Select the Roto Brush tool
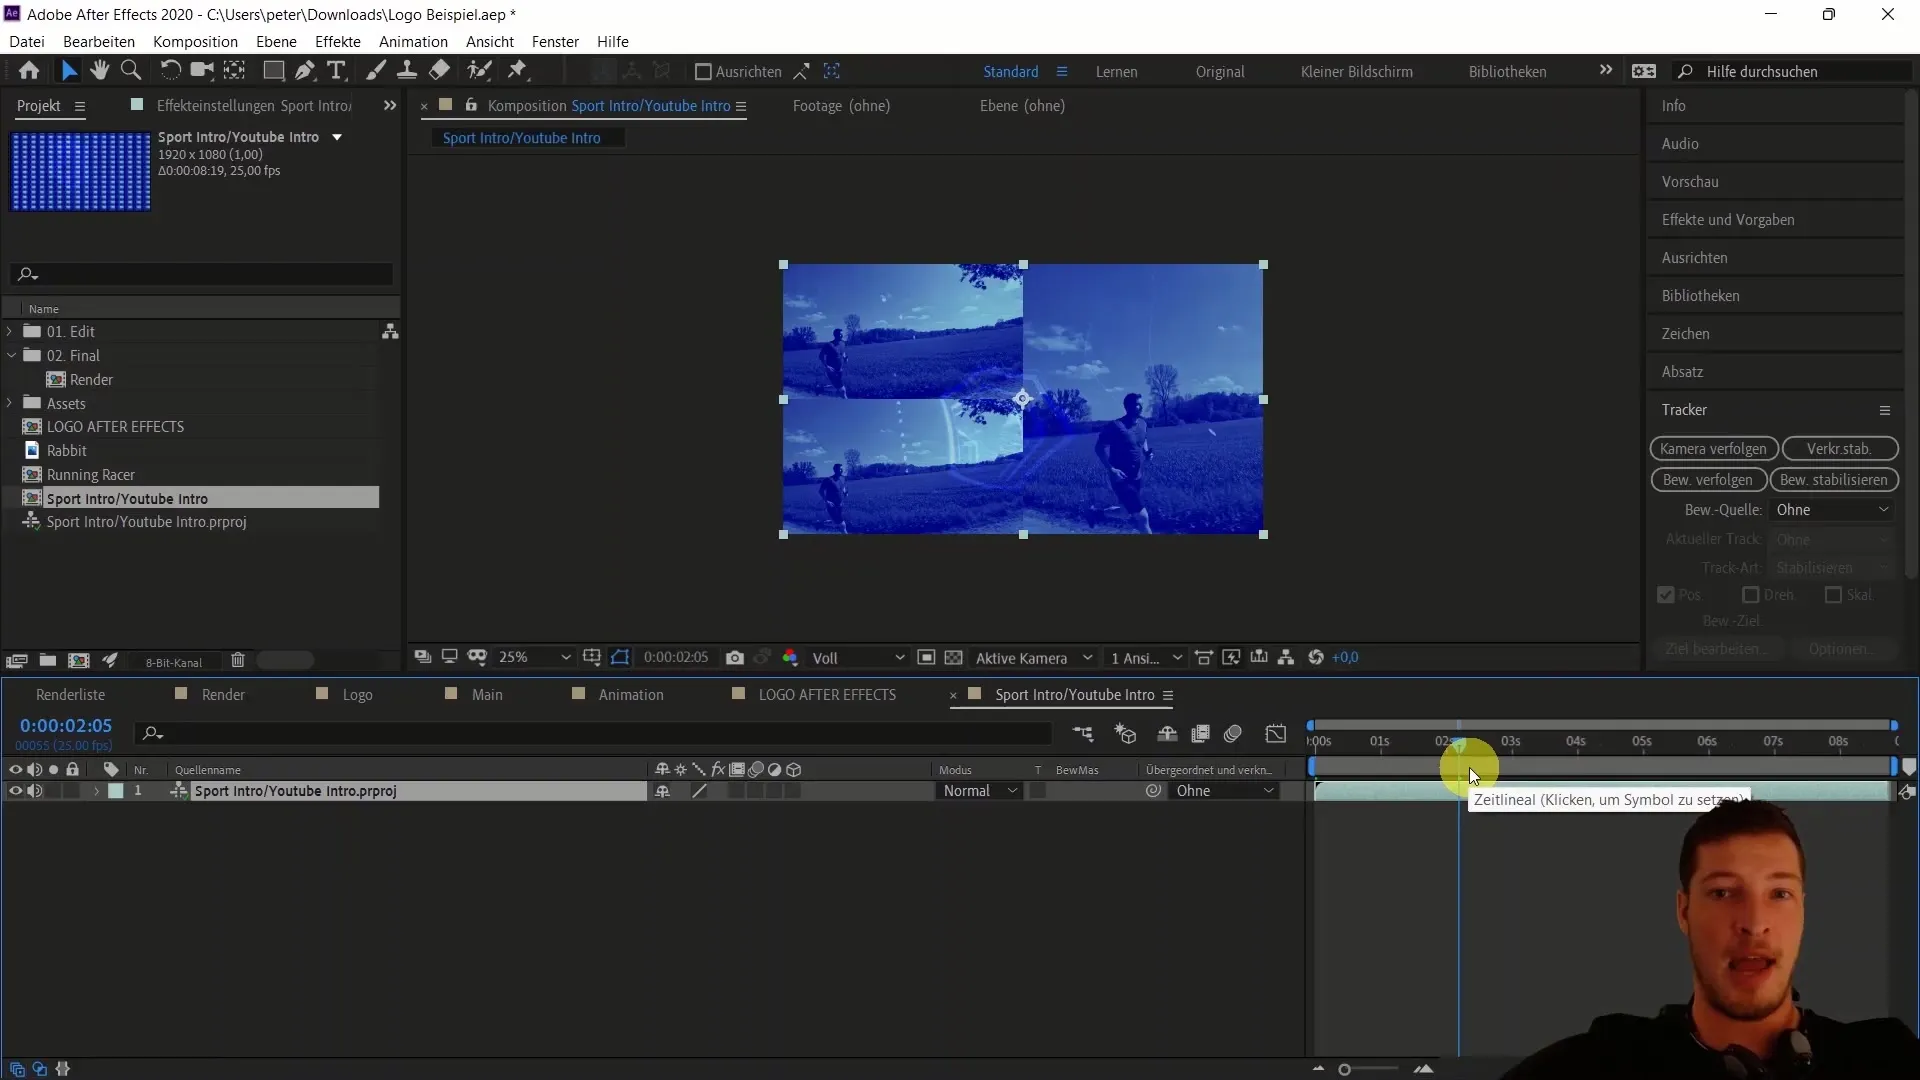 coord(480,71)
